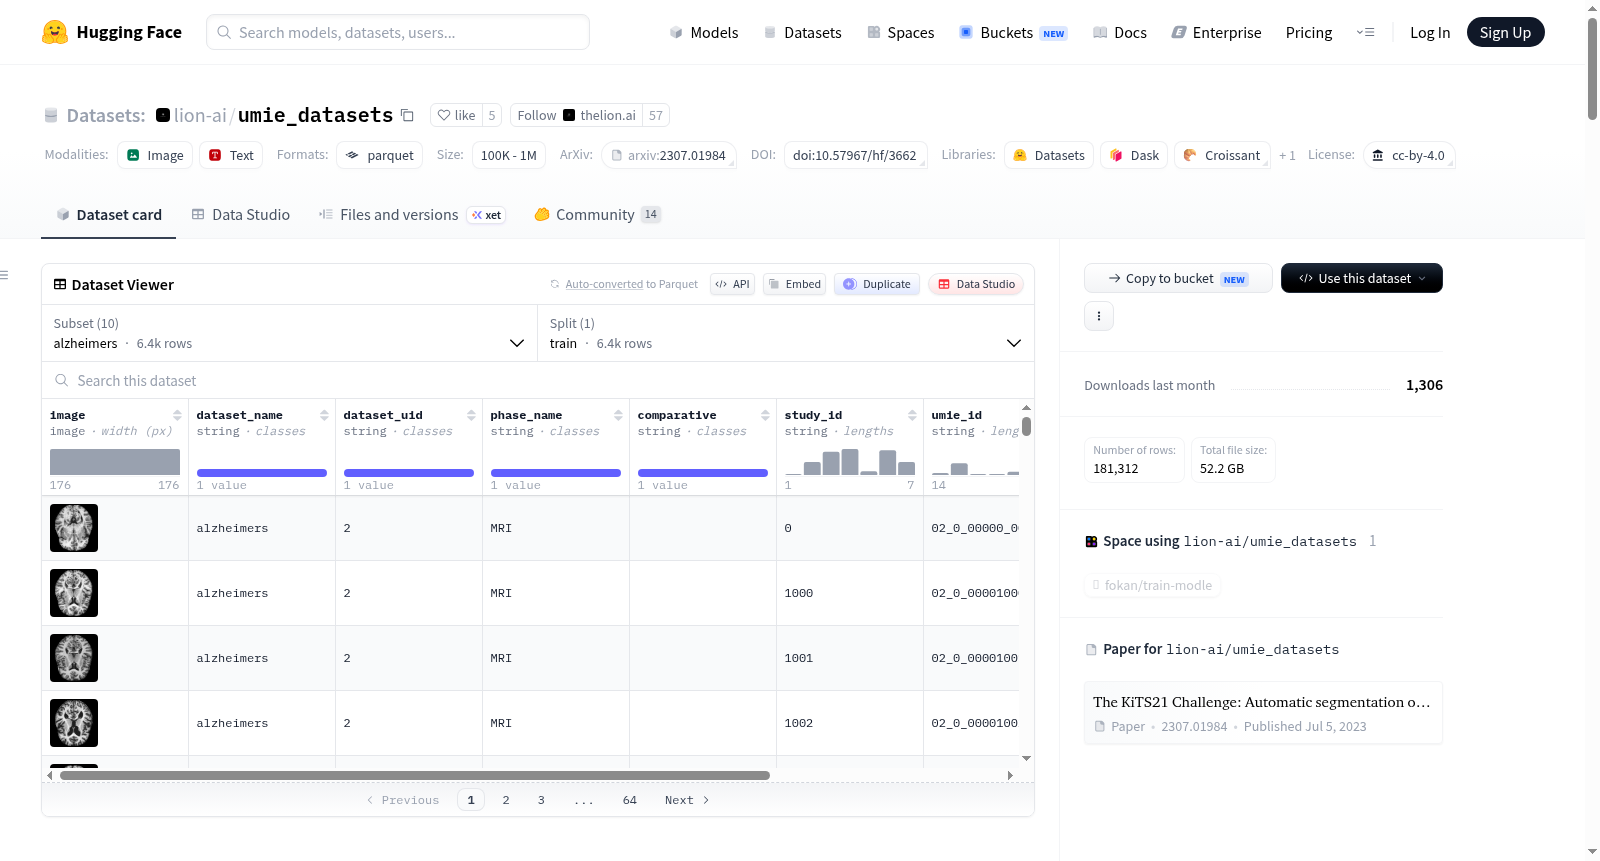1600x861 pixels.
Task: Sort the image column with its arrows
Action: tap(177, 415)
